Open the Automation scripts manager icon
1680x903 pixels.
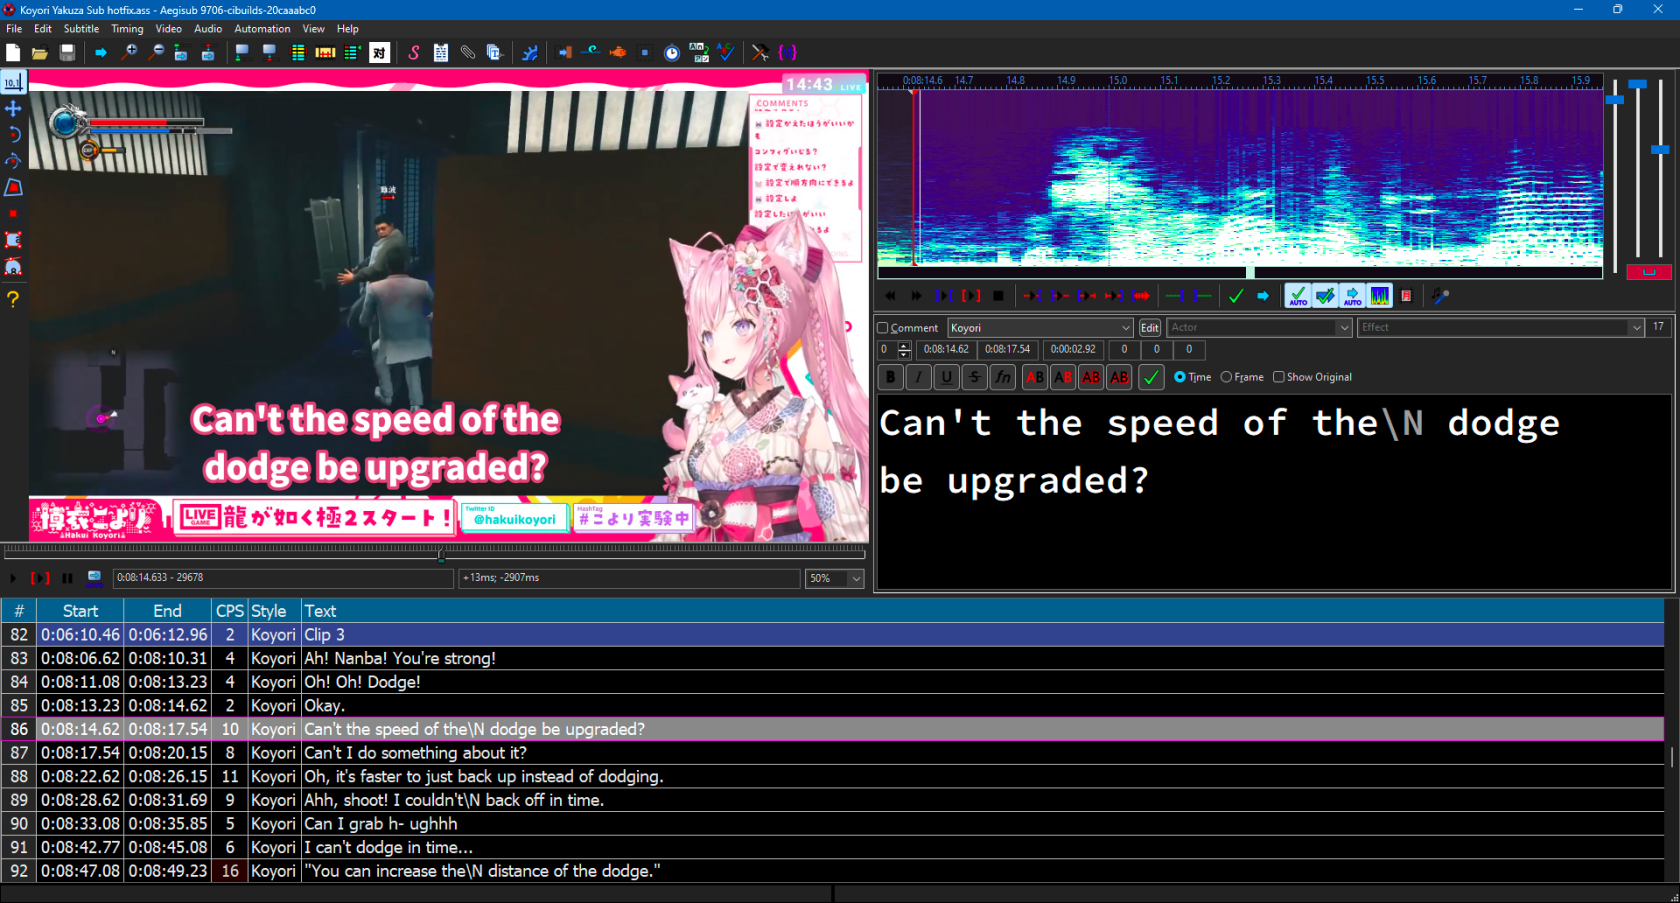[x=530, y=53]
